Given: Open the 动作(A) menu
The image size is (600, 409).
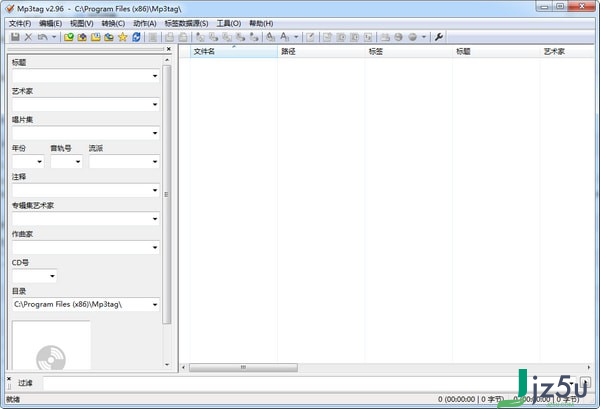Looking at the screenshot, I should click(x=145, y=23).
